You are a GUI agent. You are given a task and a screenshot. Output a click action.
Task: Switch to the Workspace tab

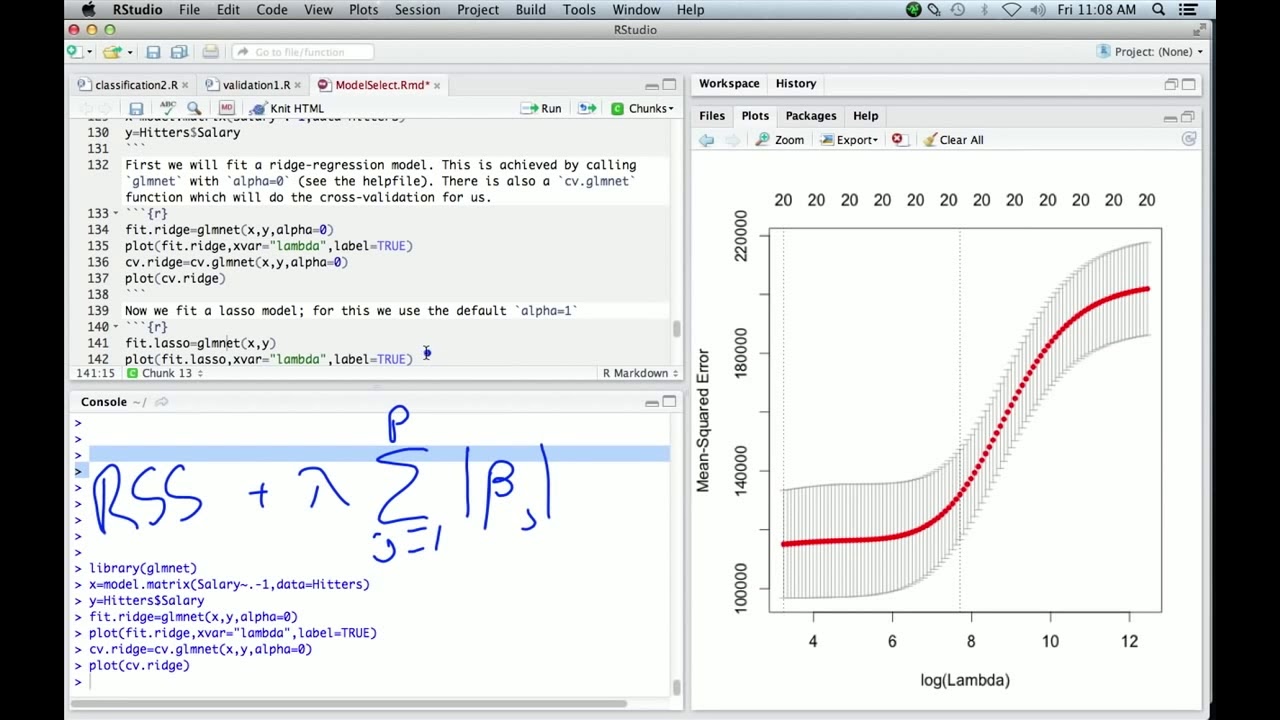(729, 84)
